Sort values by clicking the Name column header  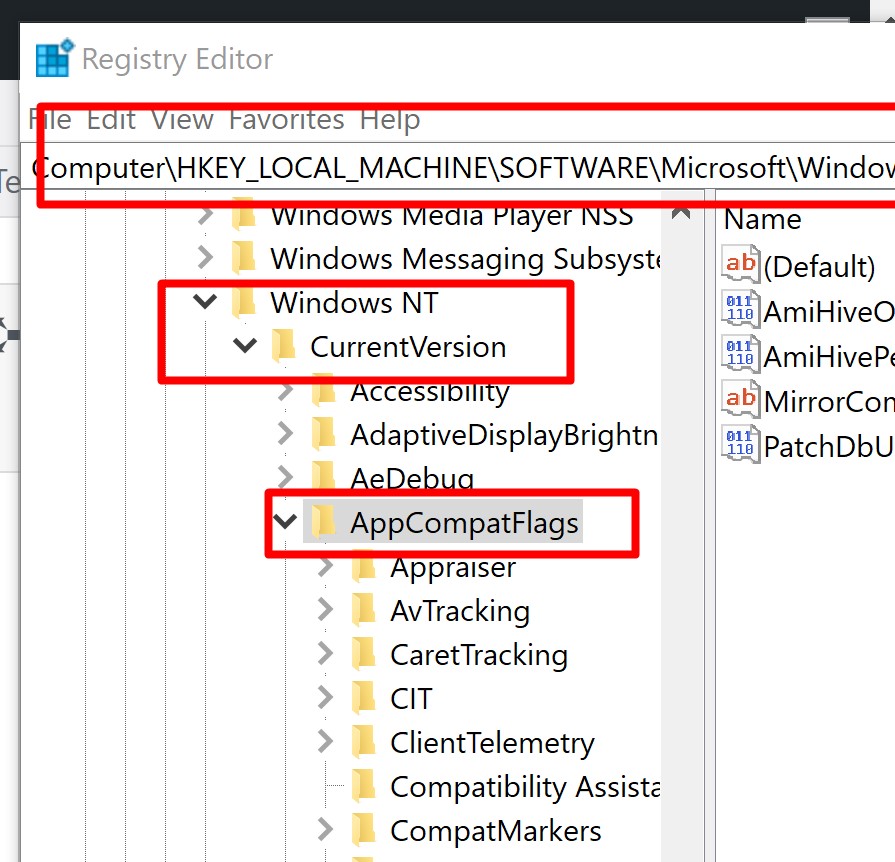(762, 219)
